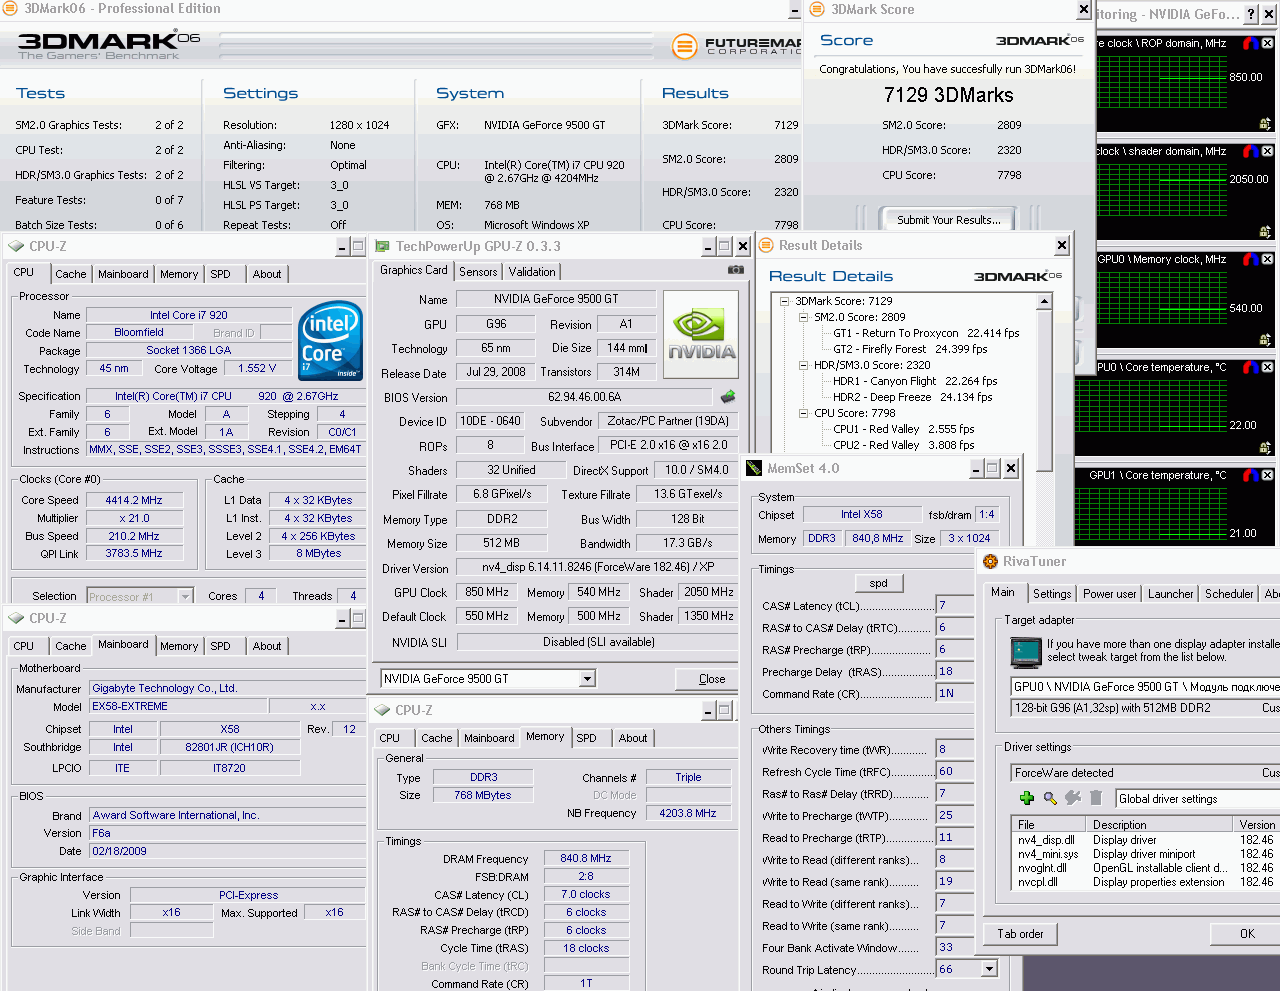Collapse HDR/SM3.0 Score tree node
The image size is (1280, 991).
coord(804,365)
